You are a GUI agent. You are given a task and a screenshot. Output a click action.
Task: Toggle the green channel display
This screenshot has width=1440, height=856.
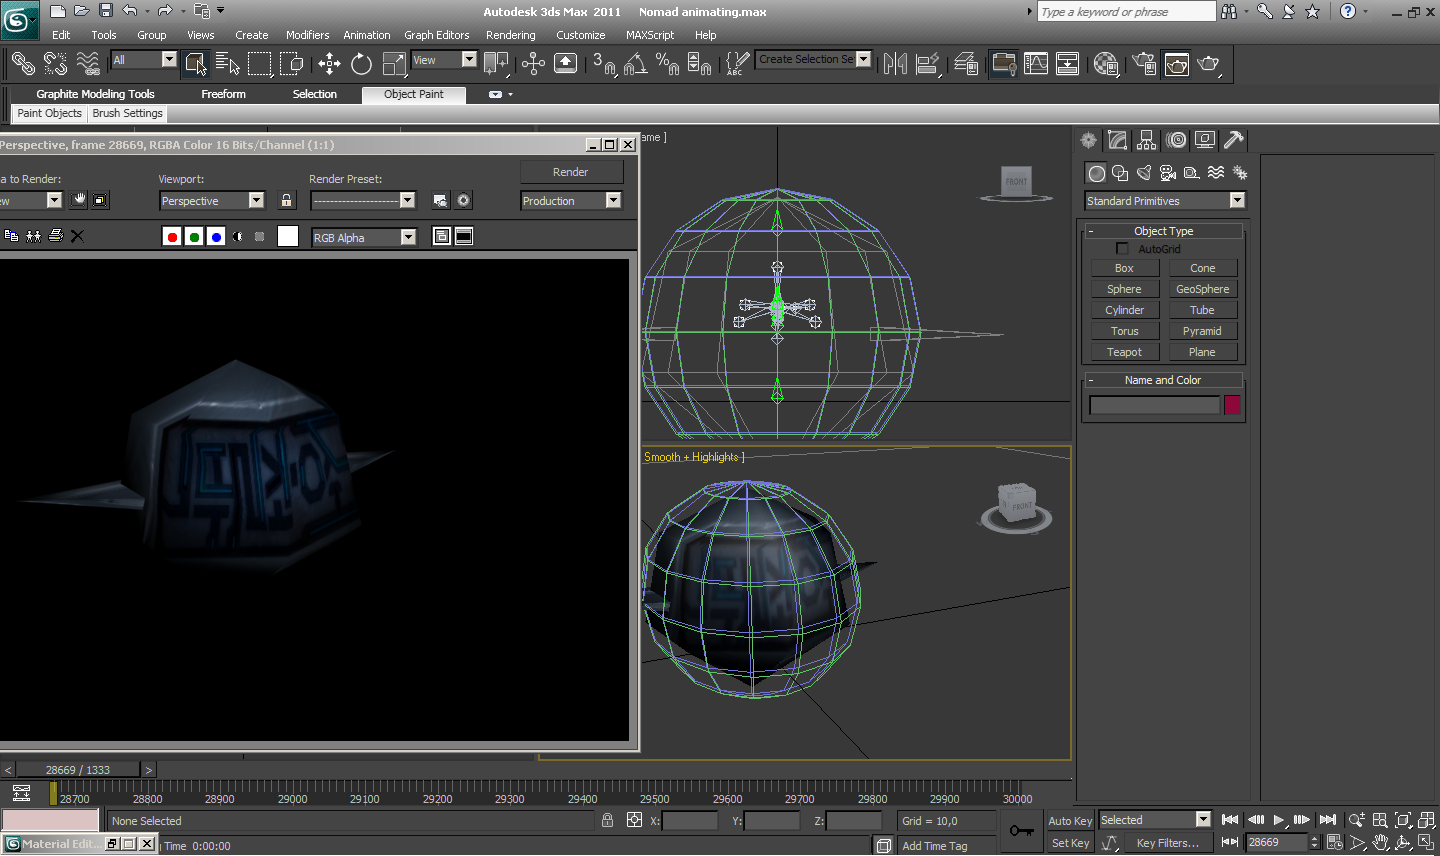pos(194,237)
